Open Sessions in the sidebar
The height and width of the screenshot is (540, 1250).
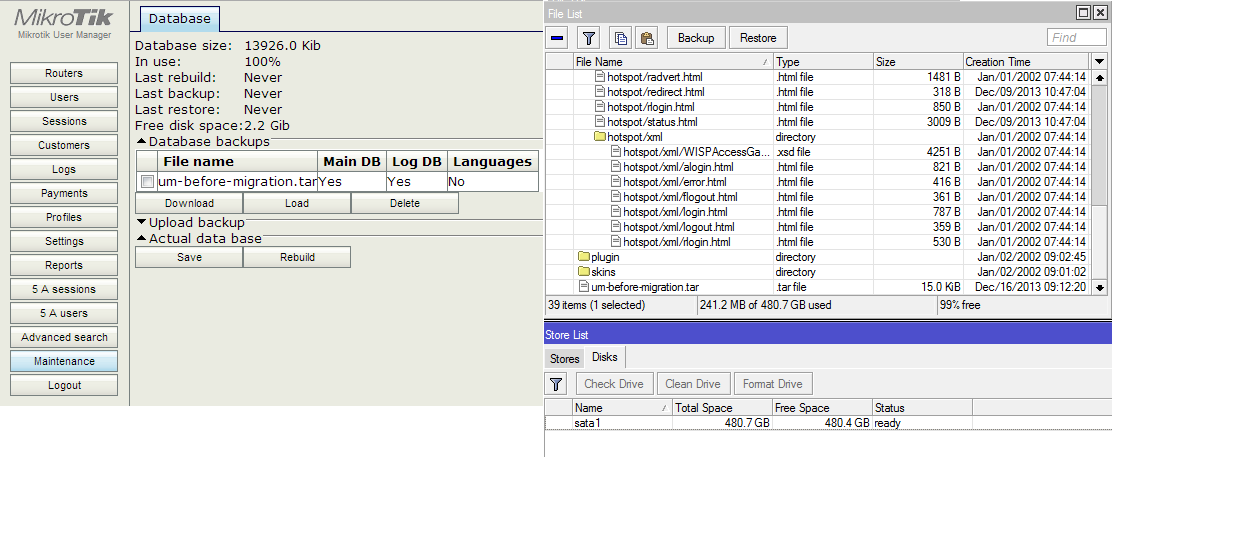click(64, 121)
